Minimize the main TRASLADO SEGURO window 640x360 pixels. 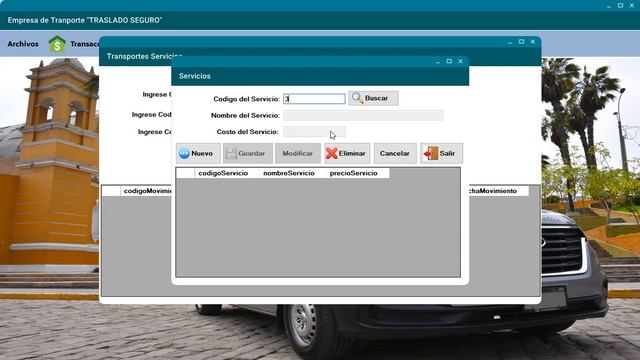point(609,6)
